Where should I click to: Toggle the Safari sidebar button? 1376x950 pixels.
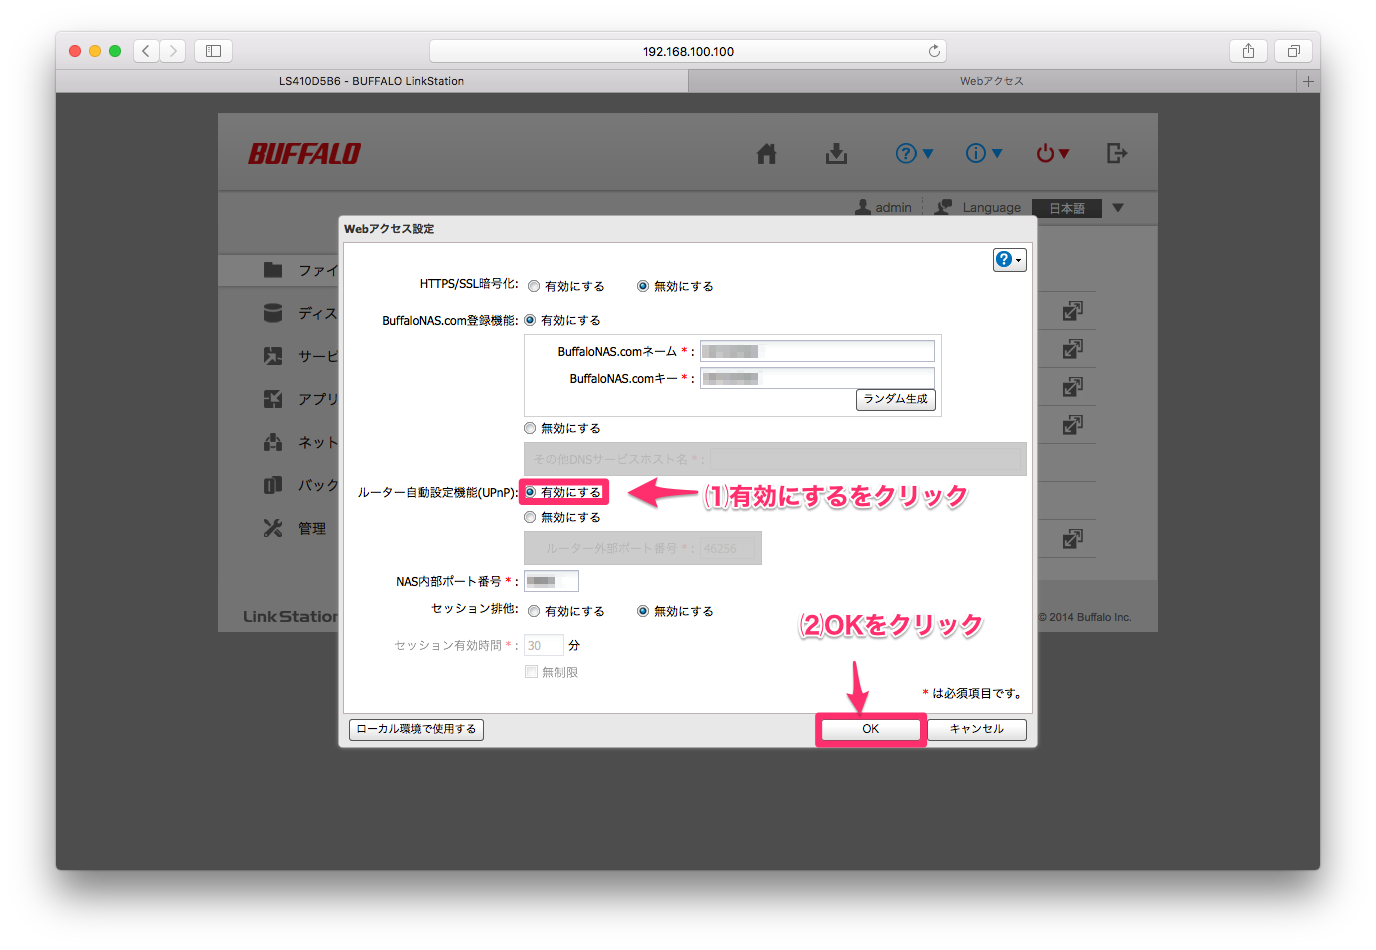(x=213, y=51)
